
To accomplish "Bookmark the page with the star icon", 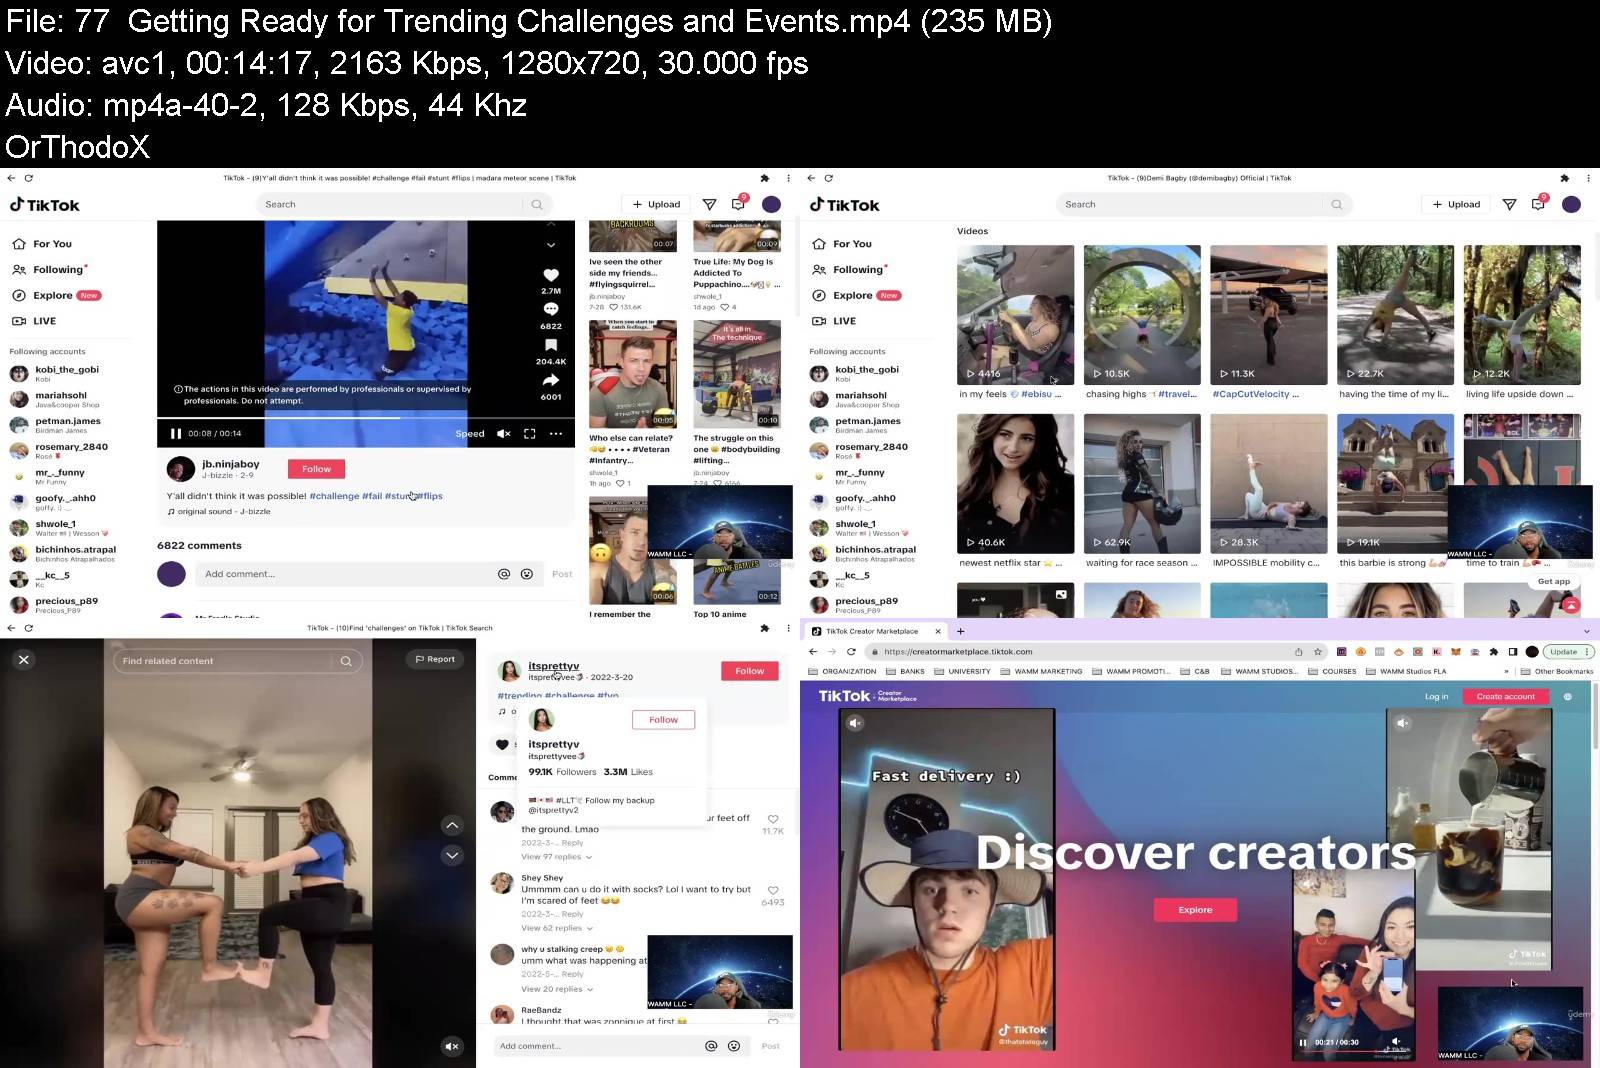I will (x=1318, y=652).
